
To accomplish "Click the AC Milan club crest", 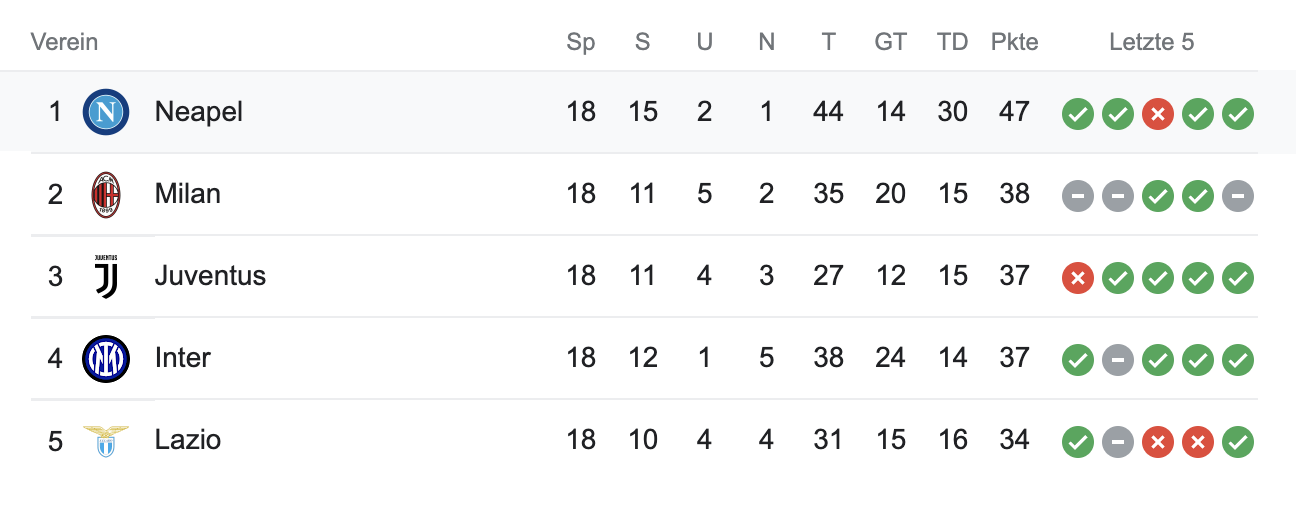I will [105, 194].
